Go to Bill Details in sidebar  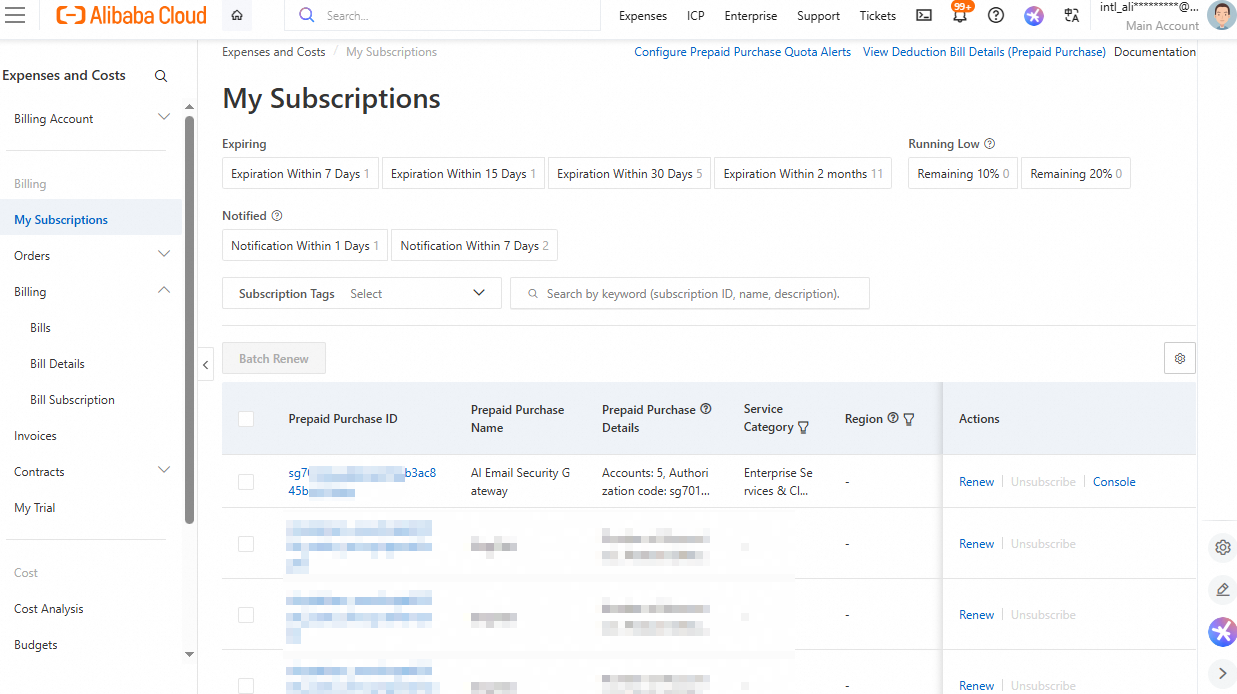click(57, 364)
